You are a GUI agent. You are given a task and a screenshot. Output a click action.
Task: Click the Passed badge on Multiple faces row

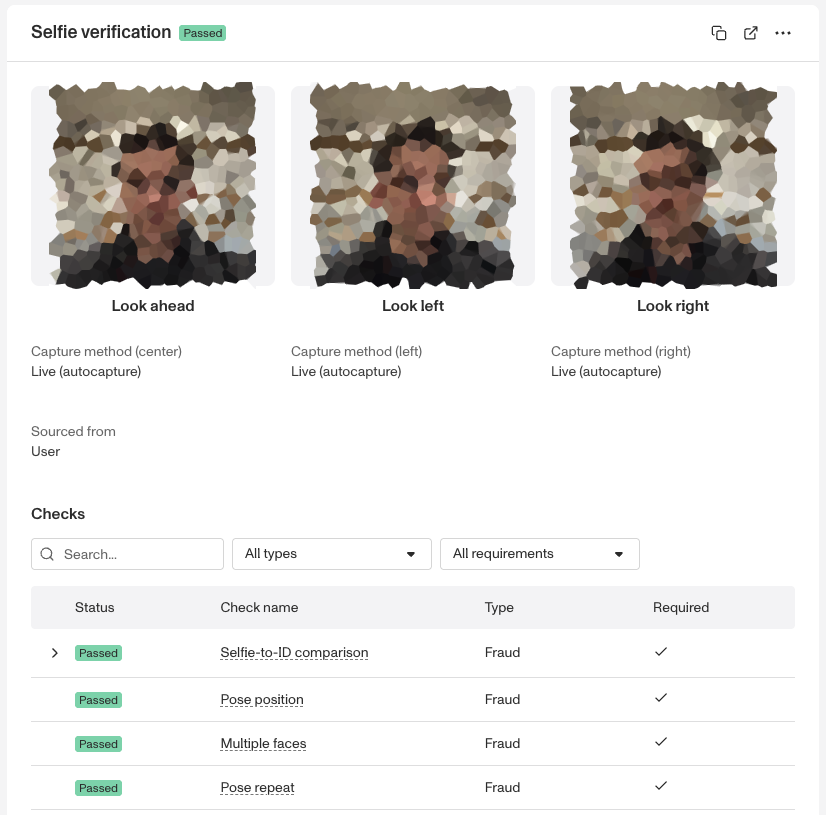[98, 744]
